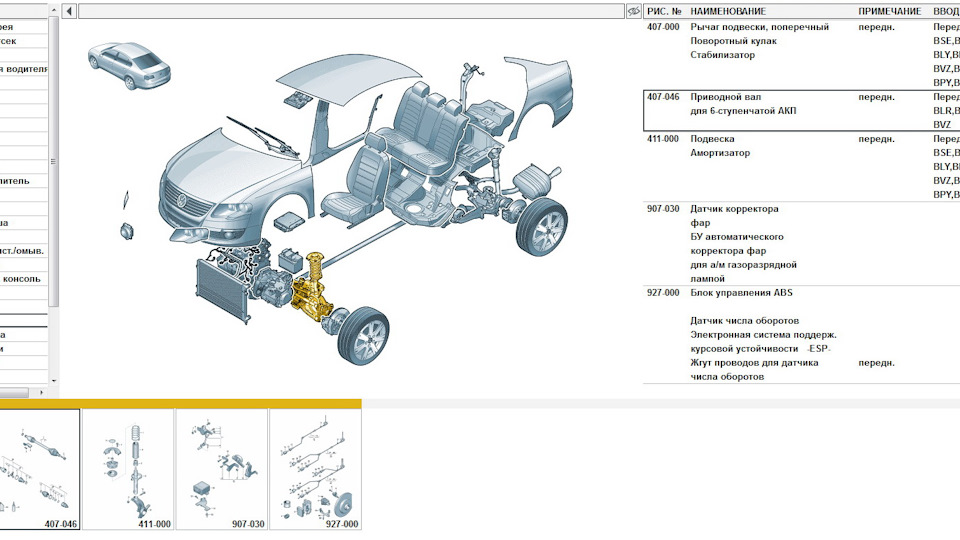
Task: Select the car battery in illustration
Action: [x=290, y=258]
